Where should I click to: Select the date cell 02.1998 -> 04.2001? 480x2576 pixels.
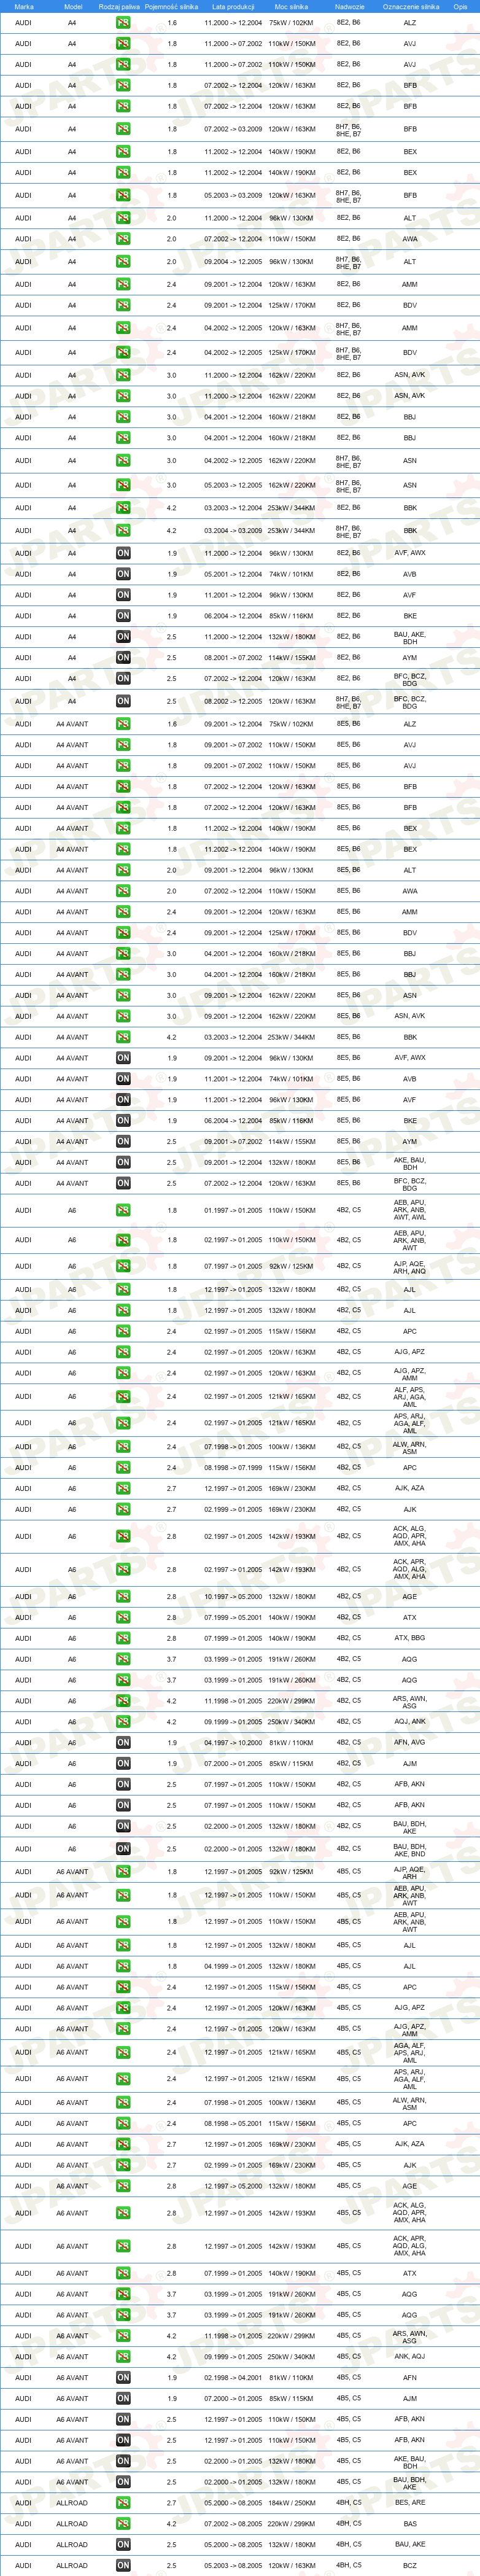point(233,2378)
